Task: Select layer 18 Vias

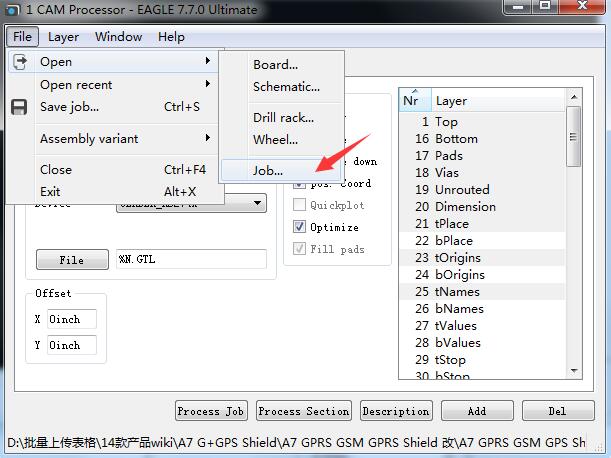Action: (x=482, y=173)
